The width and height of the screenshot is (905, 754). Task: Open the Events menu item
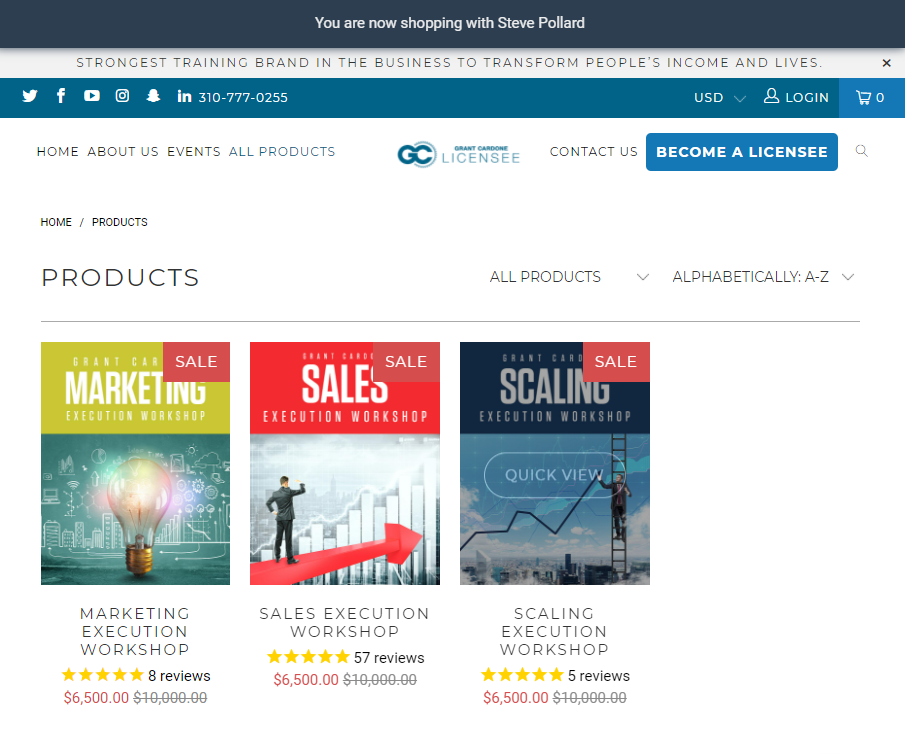click(x=194, y=152)
